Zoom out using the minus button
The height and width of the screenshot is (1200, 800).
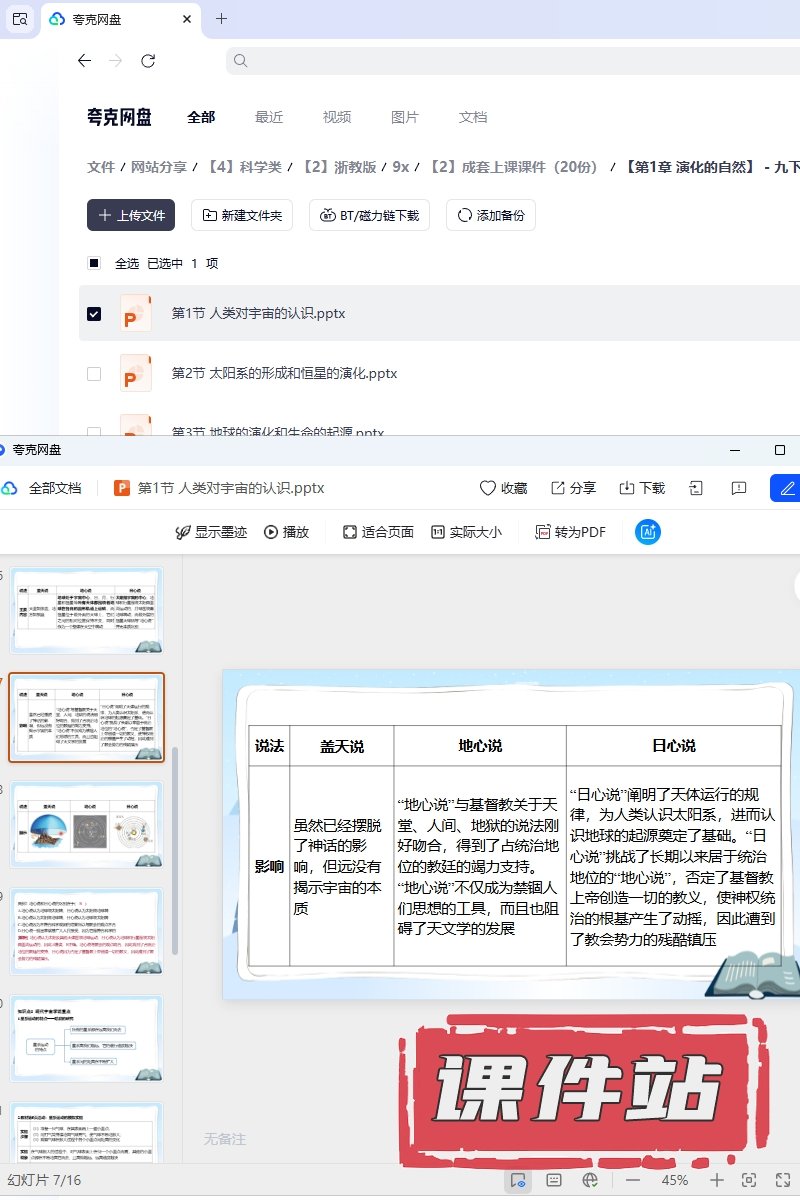633,1180
